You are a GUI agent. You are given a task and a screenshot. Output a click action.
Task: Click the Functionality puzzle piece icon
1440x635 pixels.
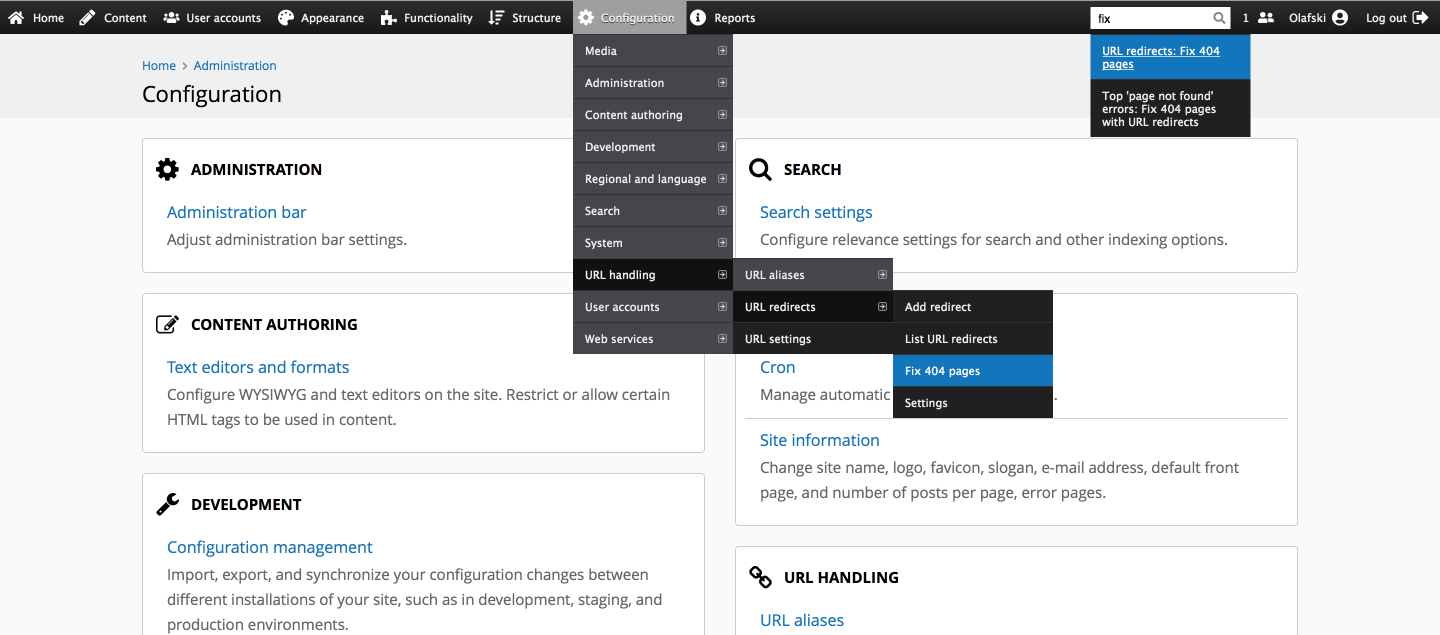(389, 18)
